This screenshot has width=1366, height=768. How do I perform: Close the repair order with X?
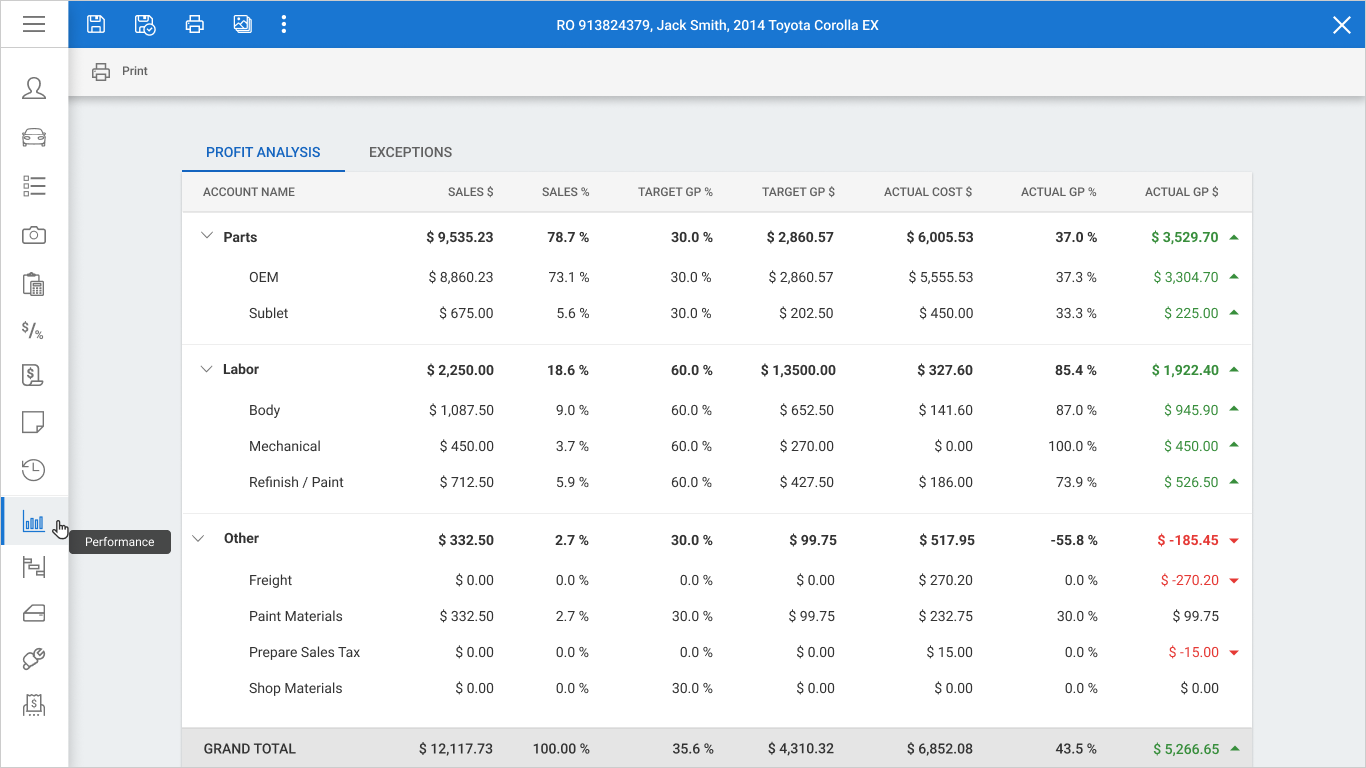tap(1342, 25)
